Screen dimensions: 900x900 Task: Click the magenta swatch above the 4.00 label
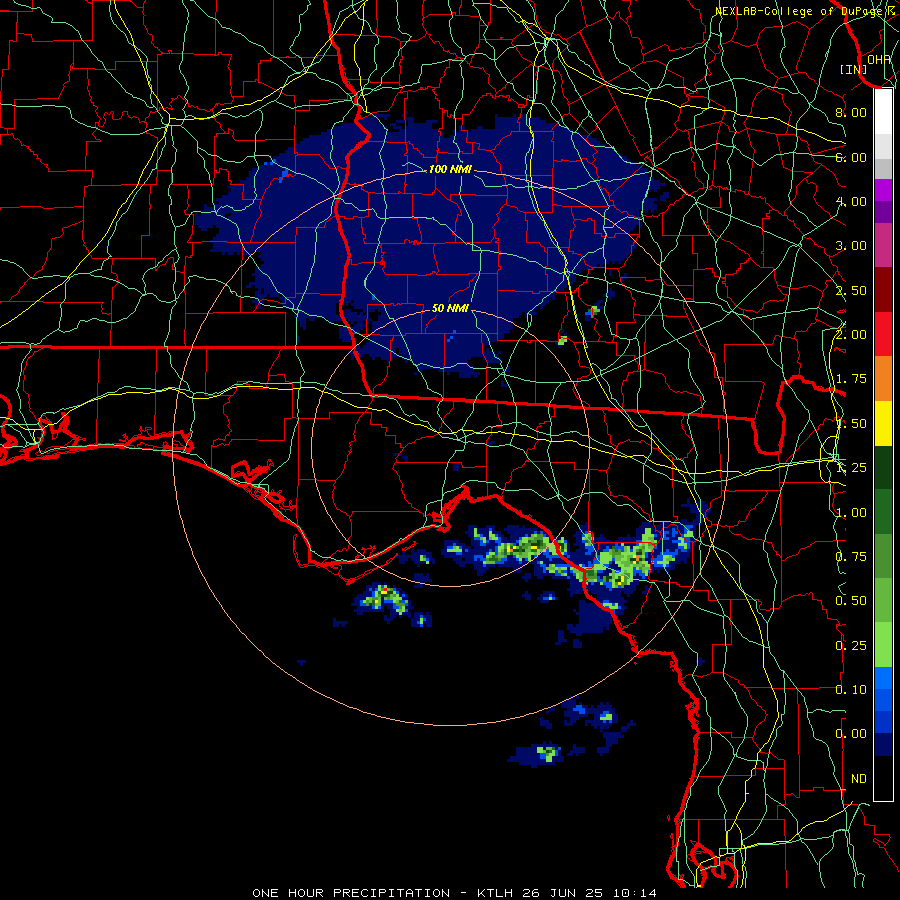[x=883, y=190]
